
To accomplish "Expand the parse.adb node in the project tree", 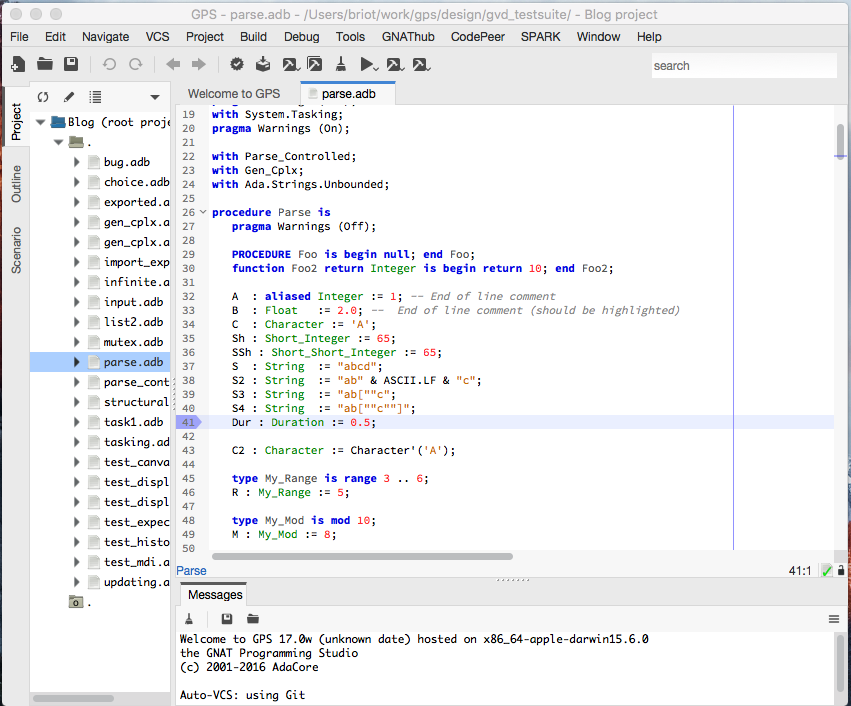I will pyautogui.click(x=77, y=362).
